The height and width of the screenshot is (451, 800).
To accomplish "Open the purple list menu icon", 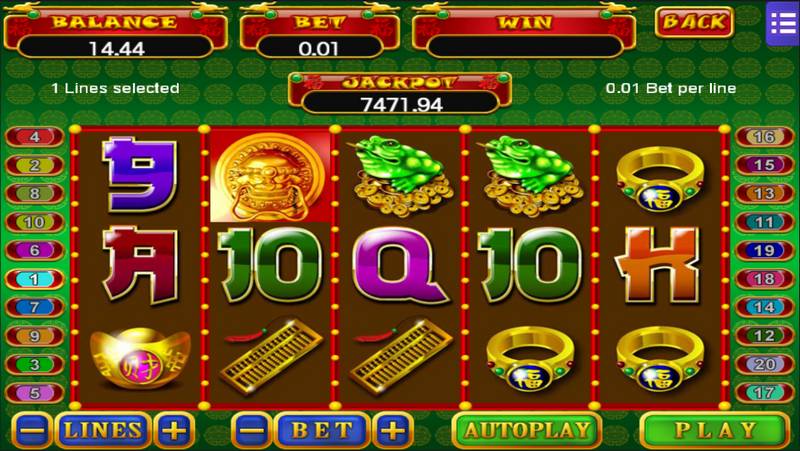I will (782, 23).
